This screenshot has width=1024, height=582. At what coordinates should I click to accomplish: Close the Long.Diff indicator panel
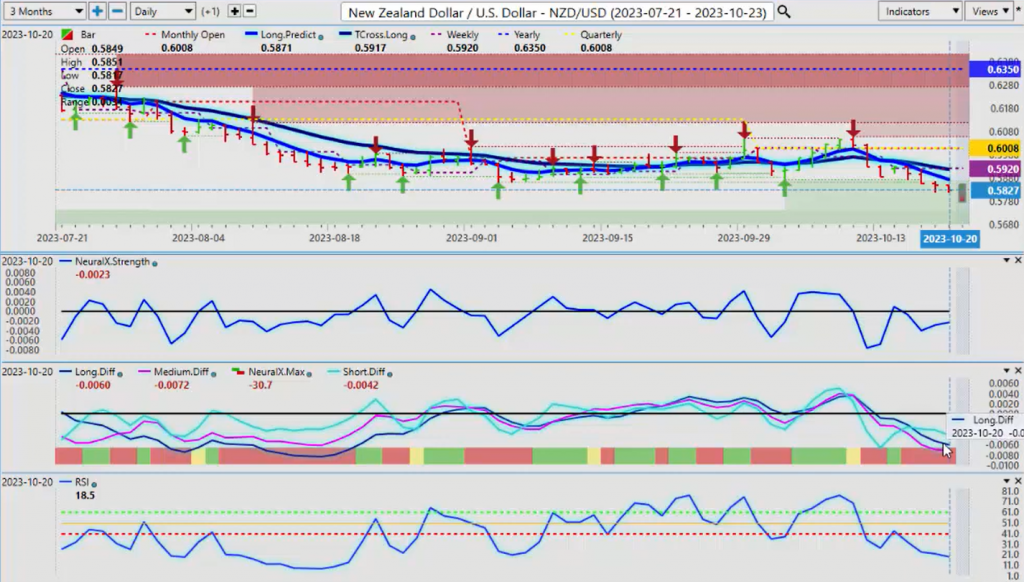(x=1017, y=370)
